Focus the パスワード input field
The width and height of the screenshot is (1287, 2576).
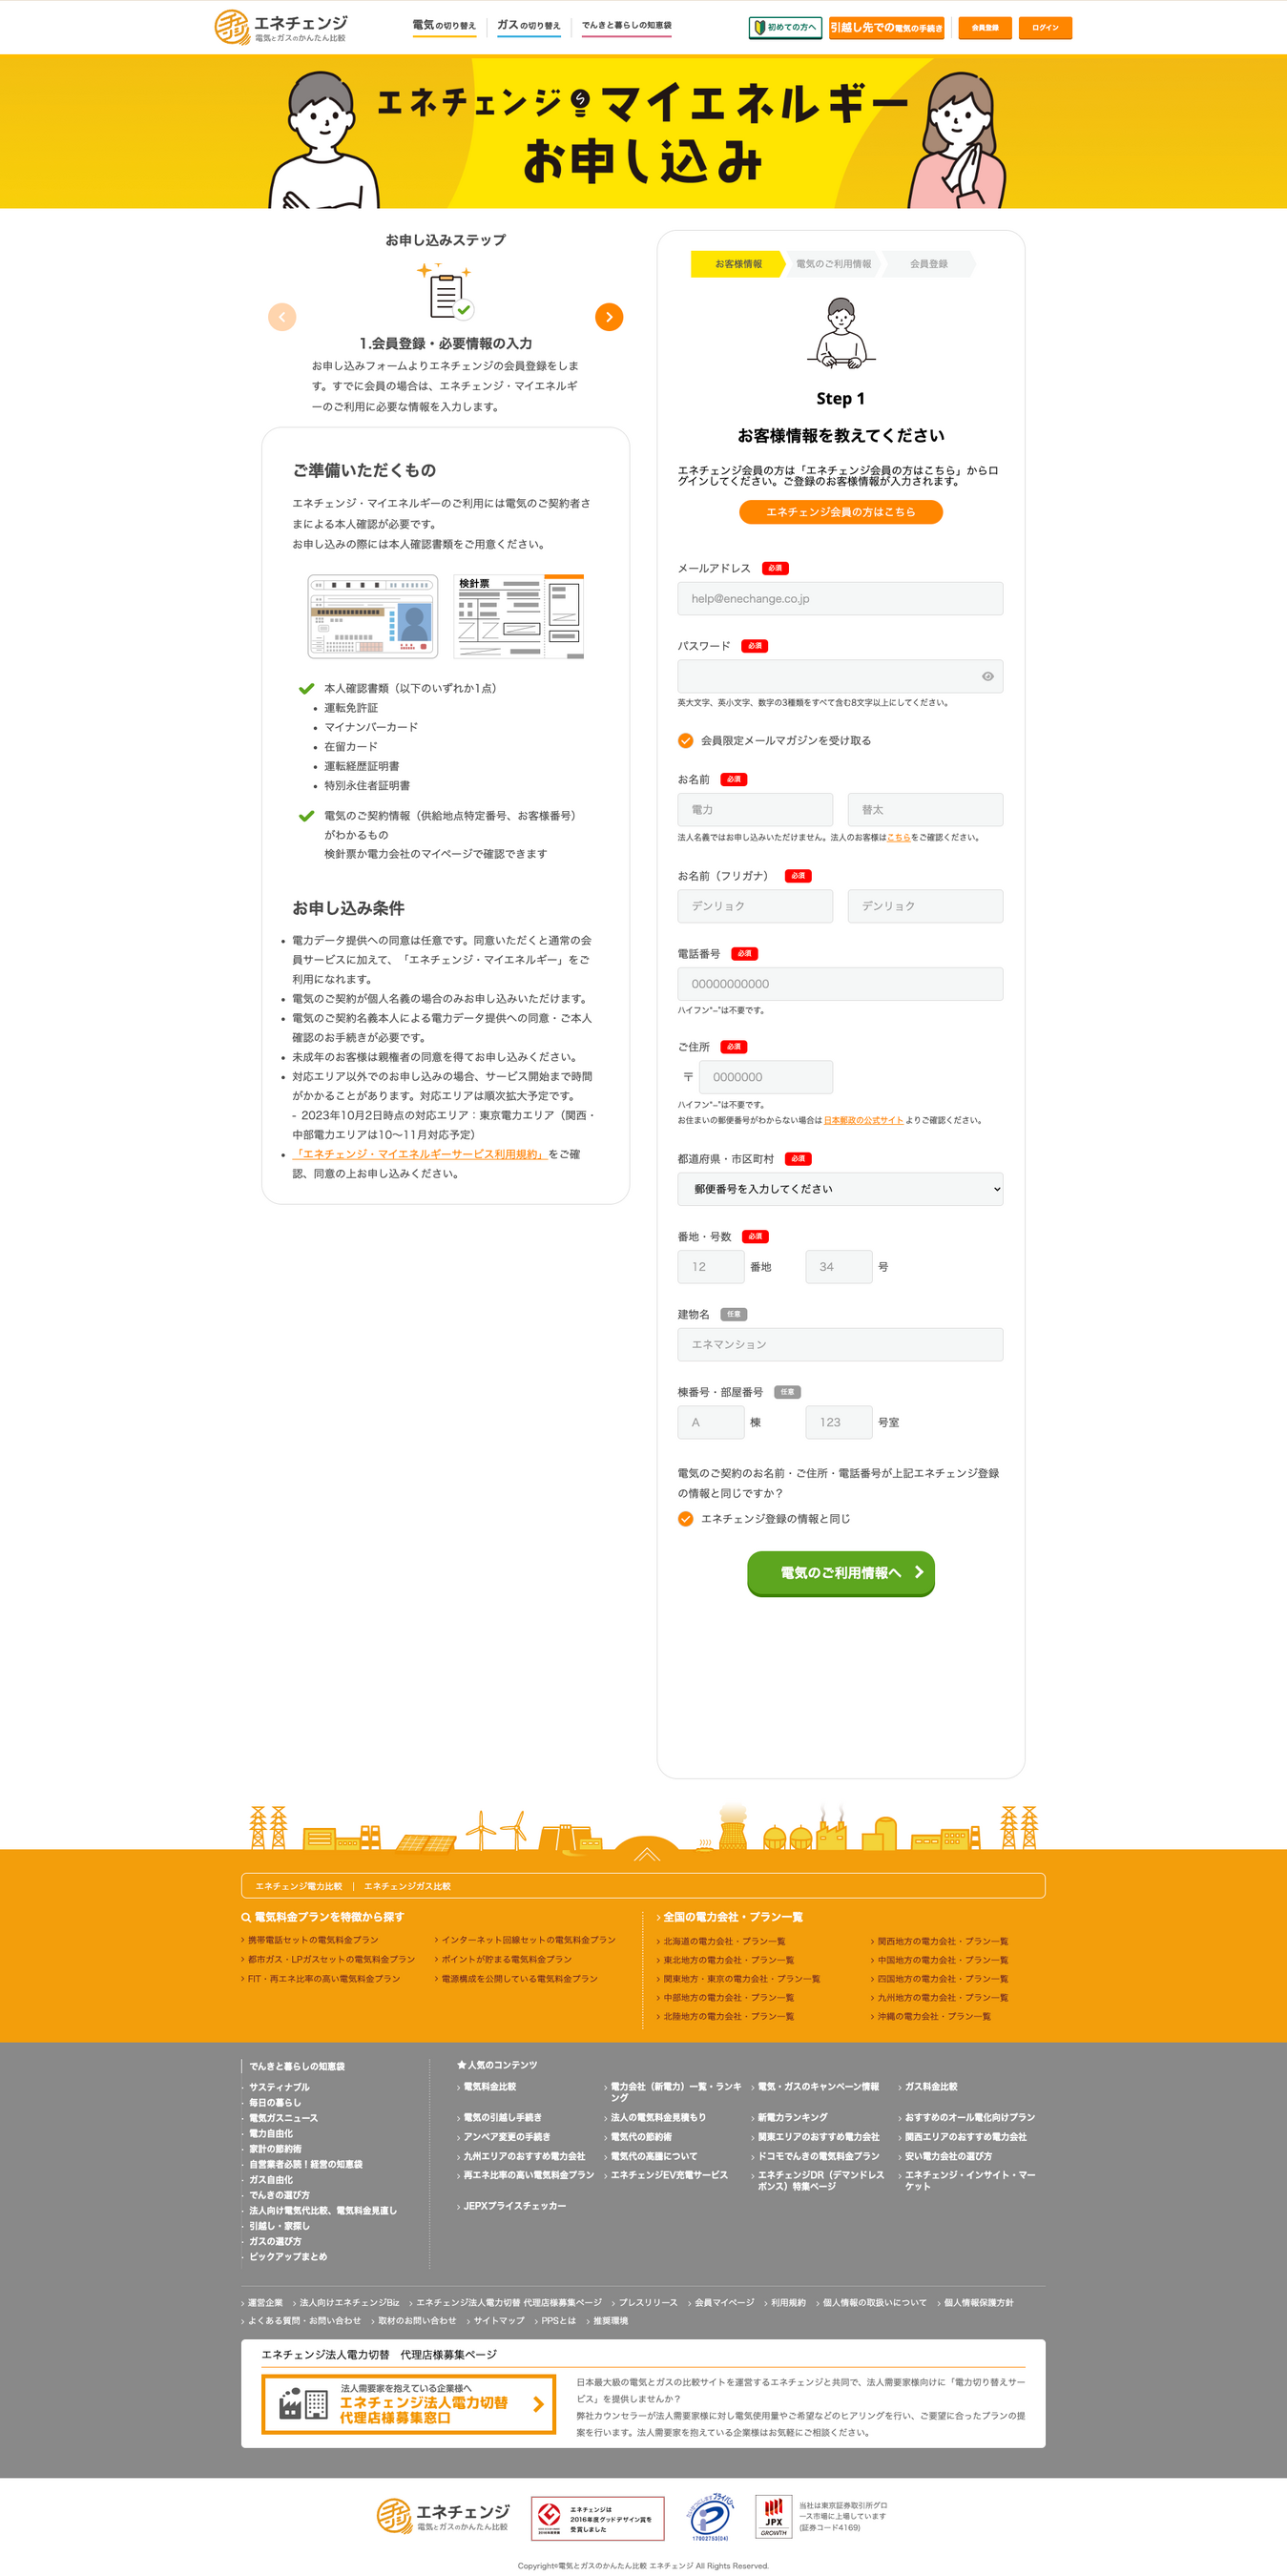[x=840, y=677]
